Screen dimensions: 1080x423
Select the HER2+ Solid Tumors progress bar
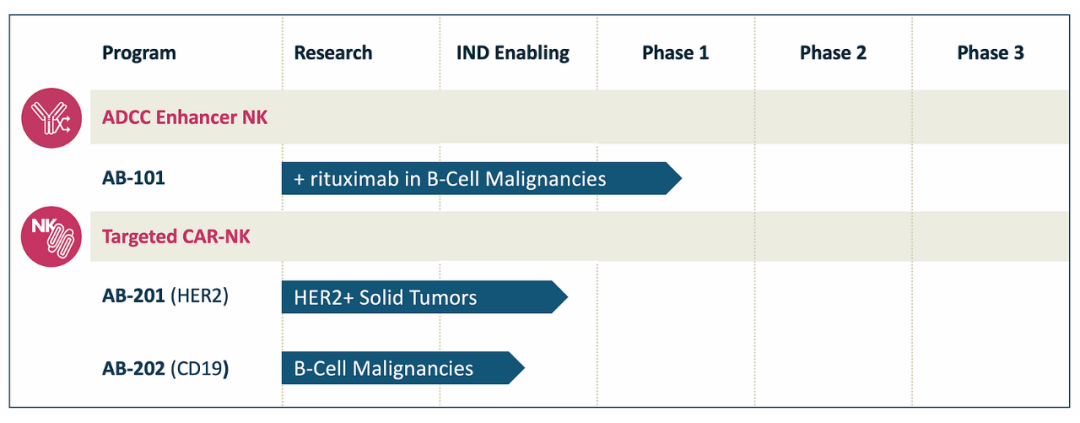pyautogui.click(x=424, y=297)
